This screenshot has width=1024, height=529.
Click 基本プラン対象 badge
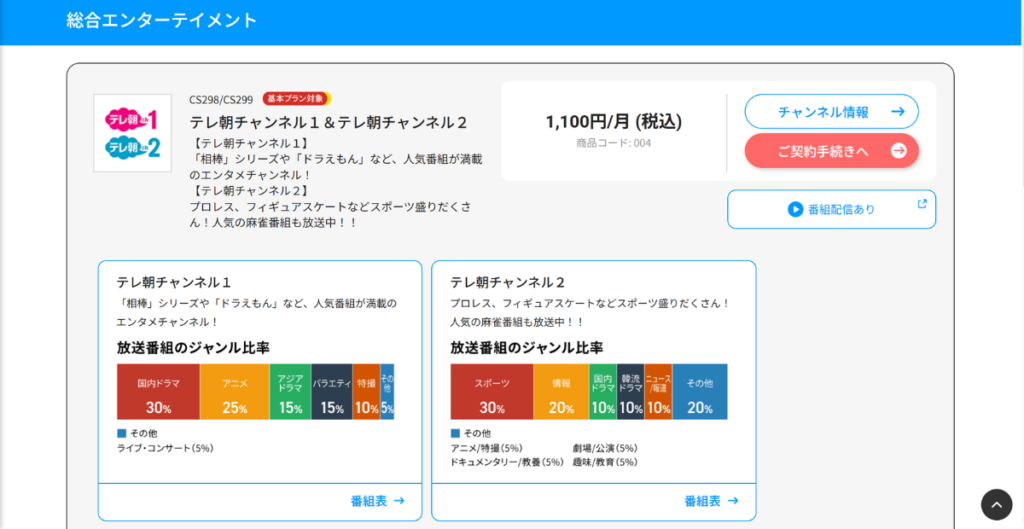pos(297,99)
